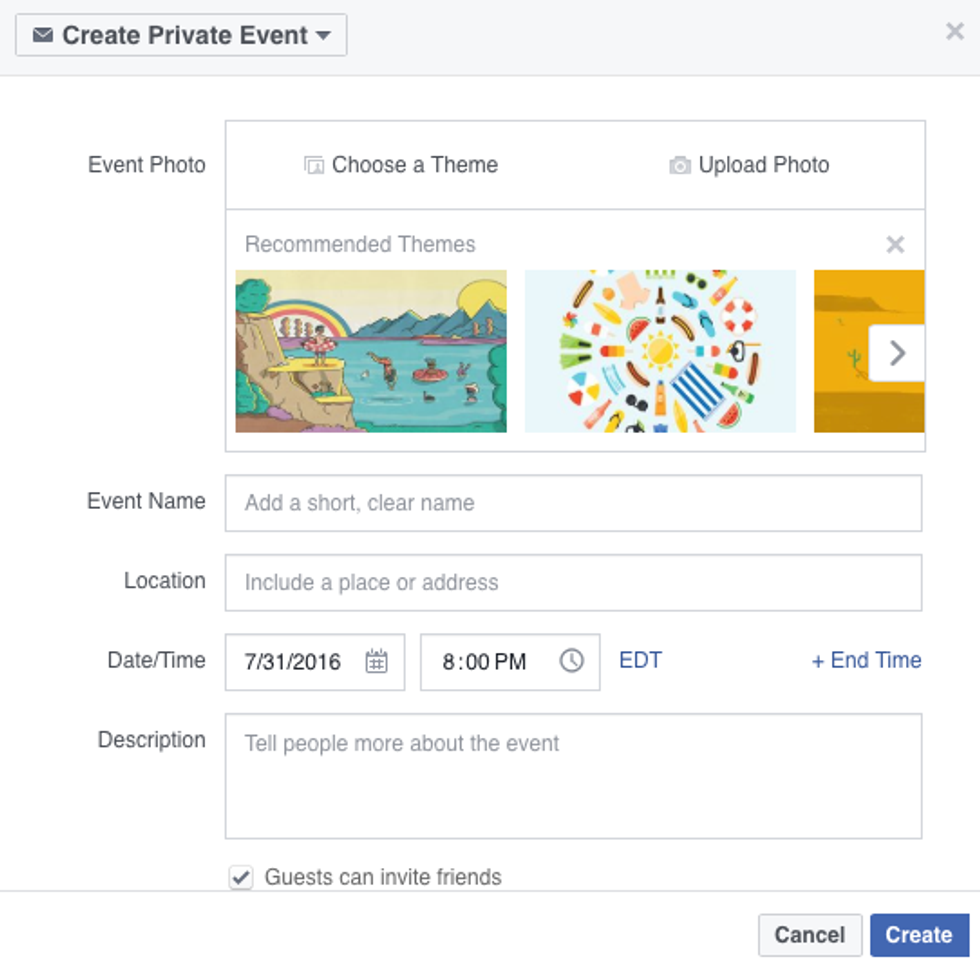This screenshot has width=980, height=973.
Task: Focus the Event Name input field
Action: (573, 503)
